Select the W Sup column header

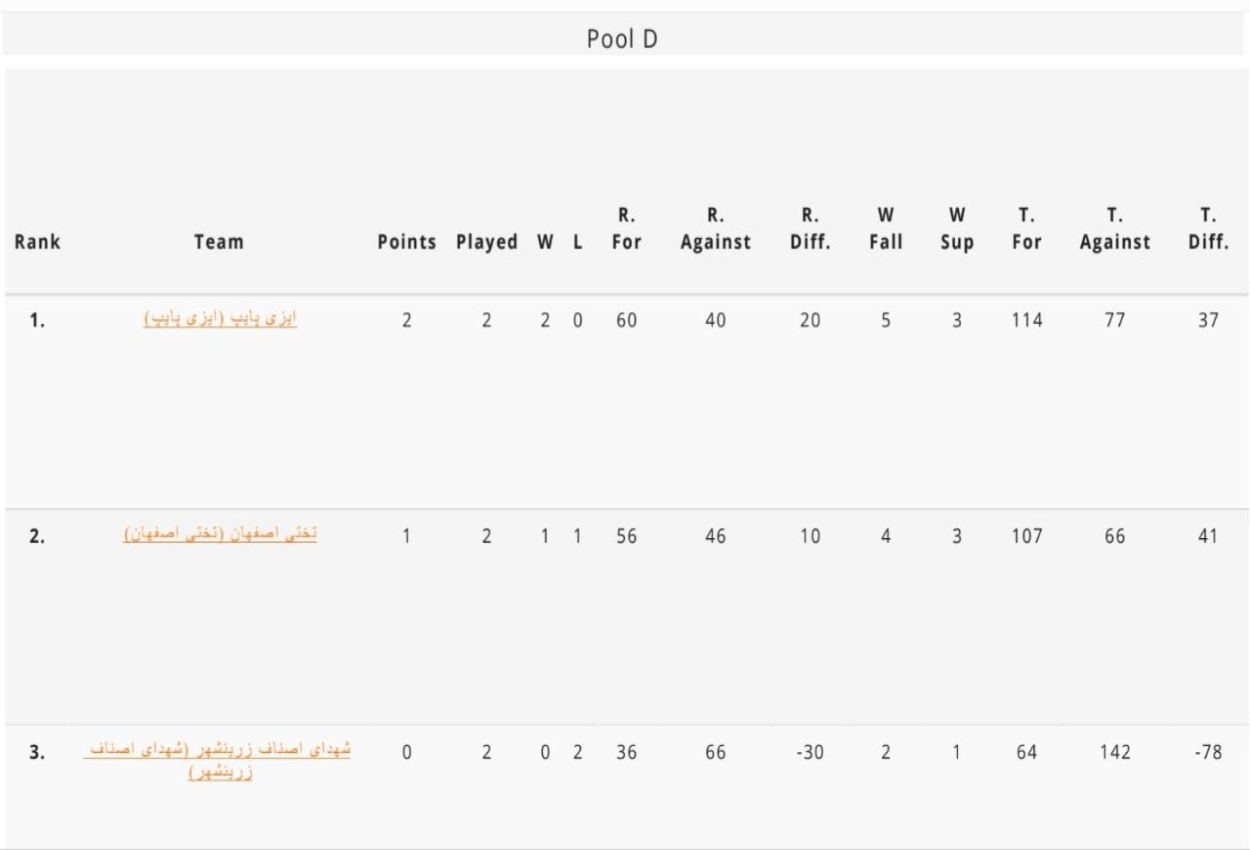tap(957, 228)
